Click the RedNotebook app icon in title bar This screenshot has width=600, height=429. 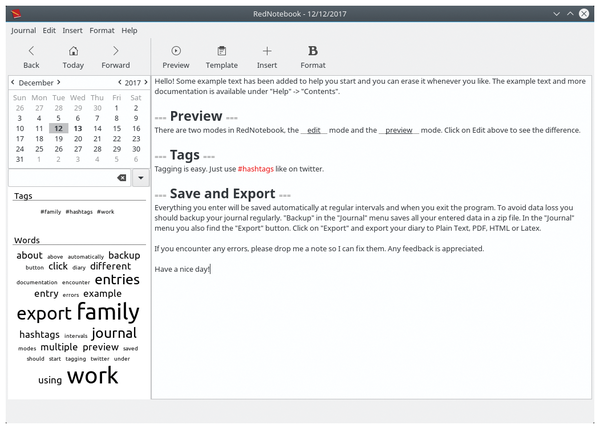pos(16,14)
